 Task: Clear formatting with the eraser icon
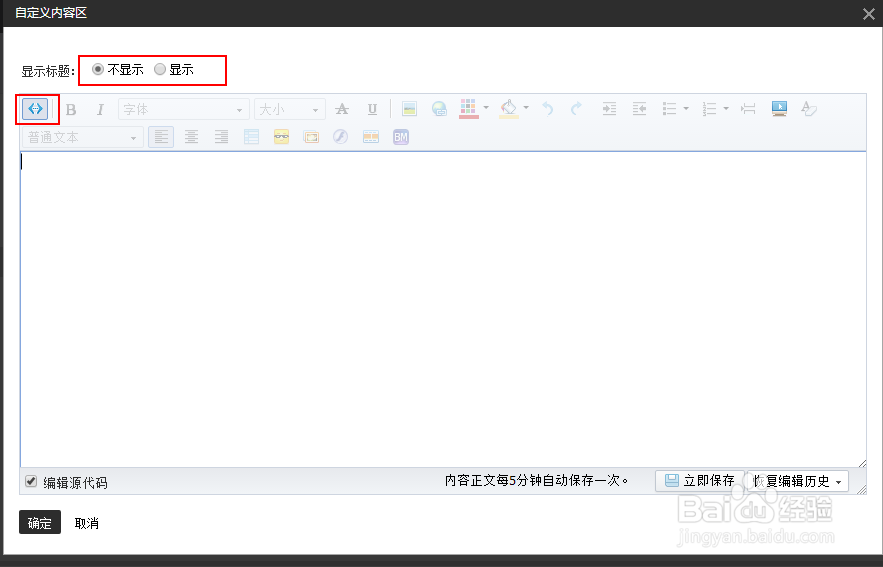click(809, 108)
